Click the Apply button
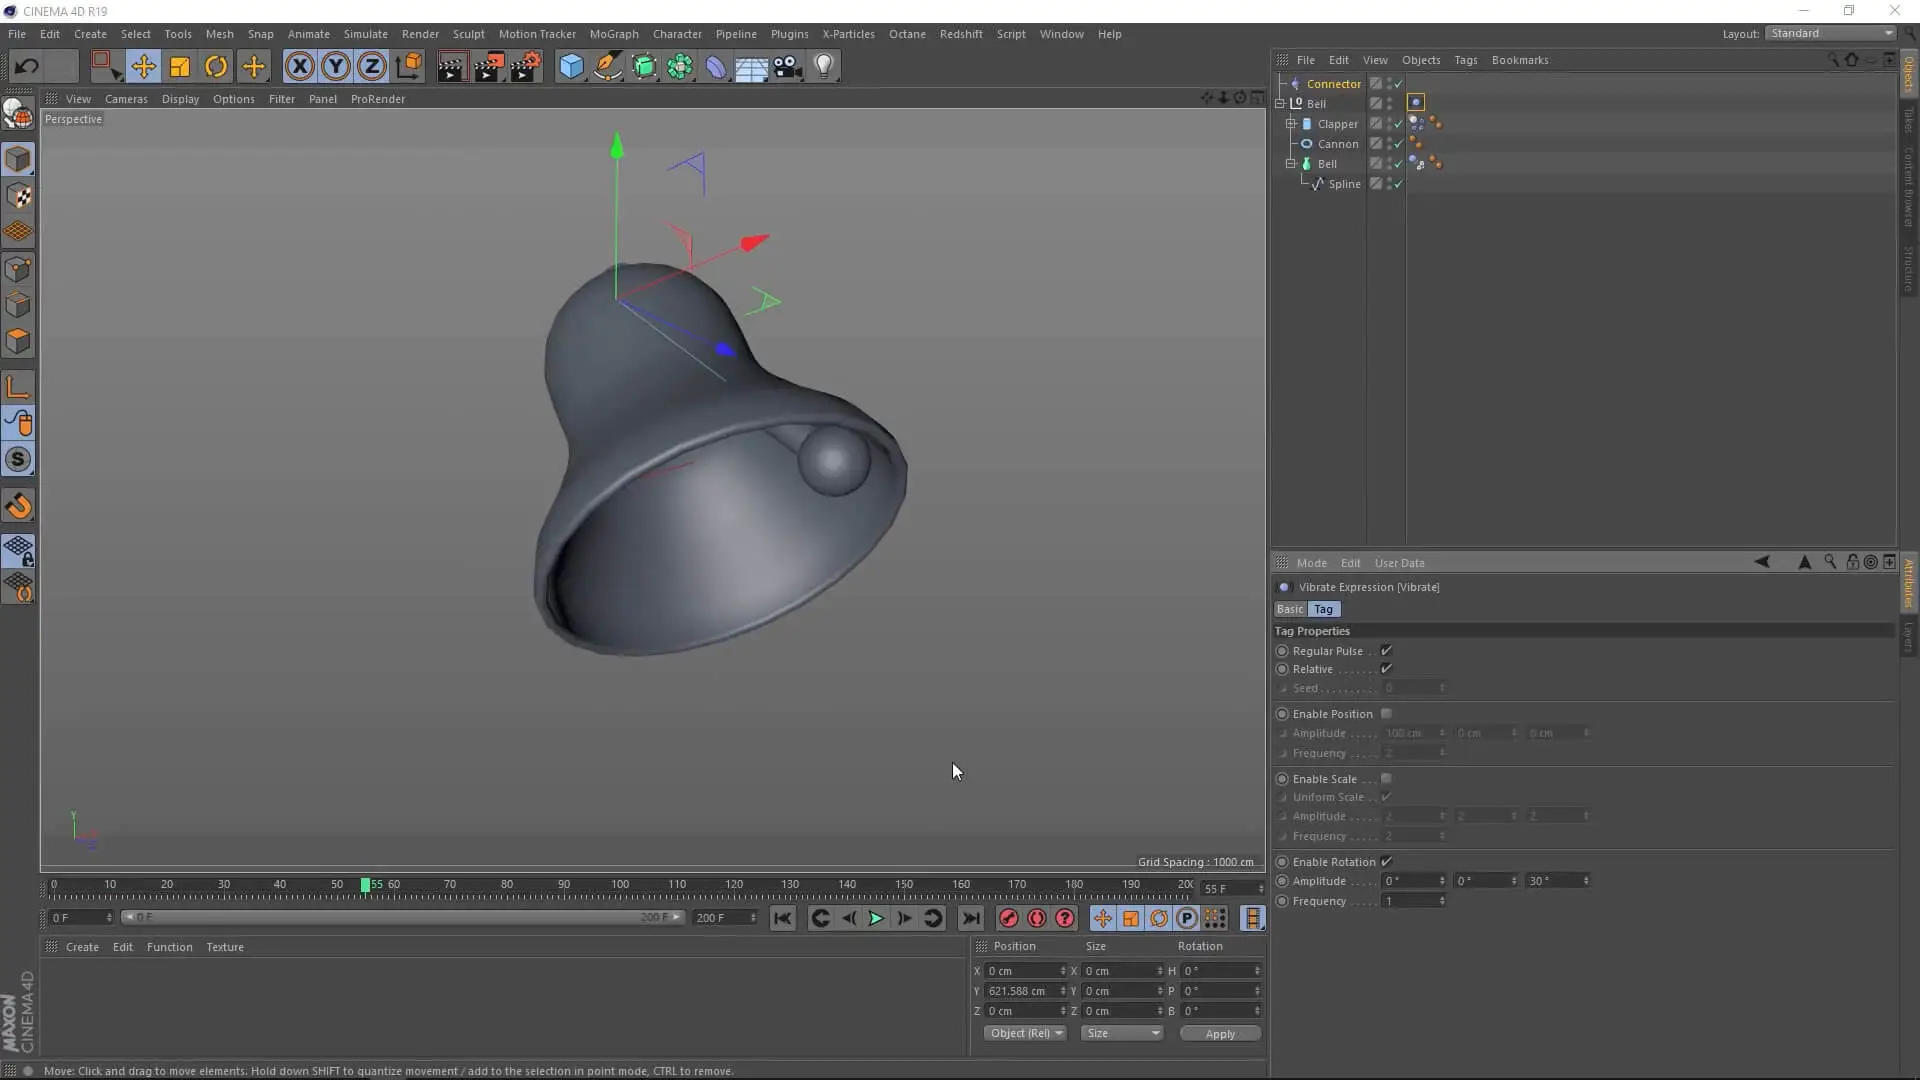The height and width of the screenshot is (1080, 1920). (1220, 1034)
